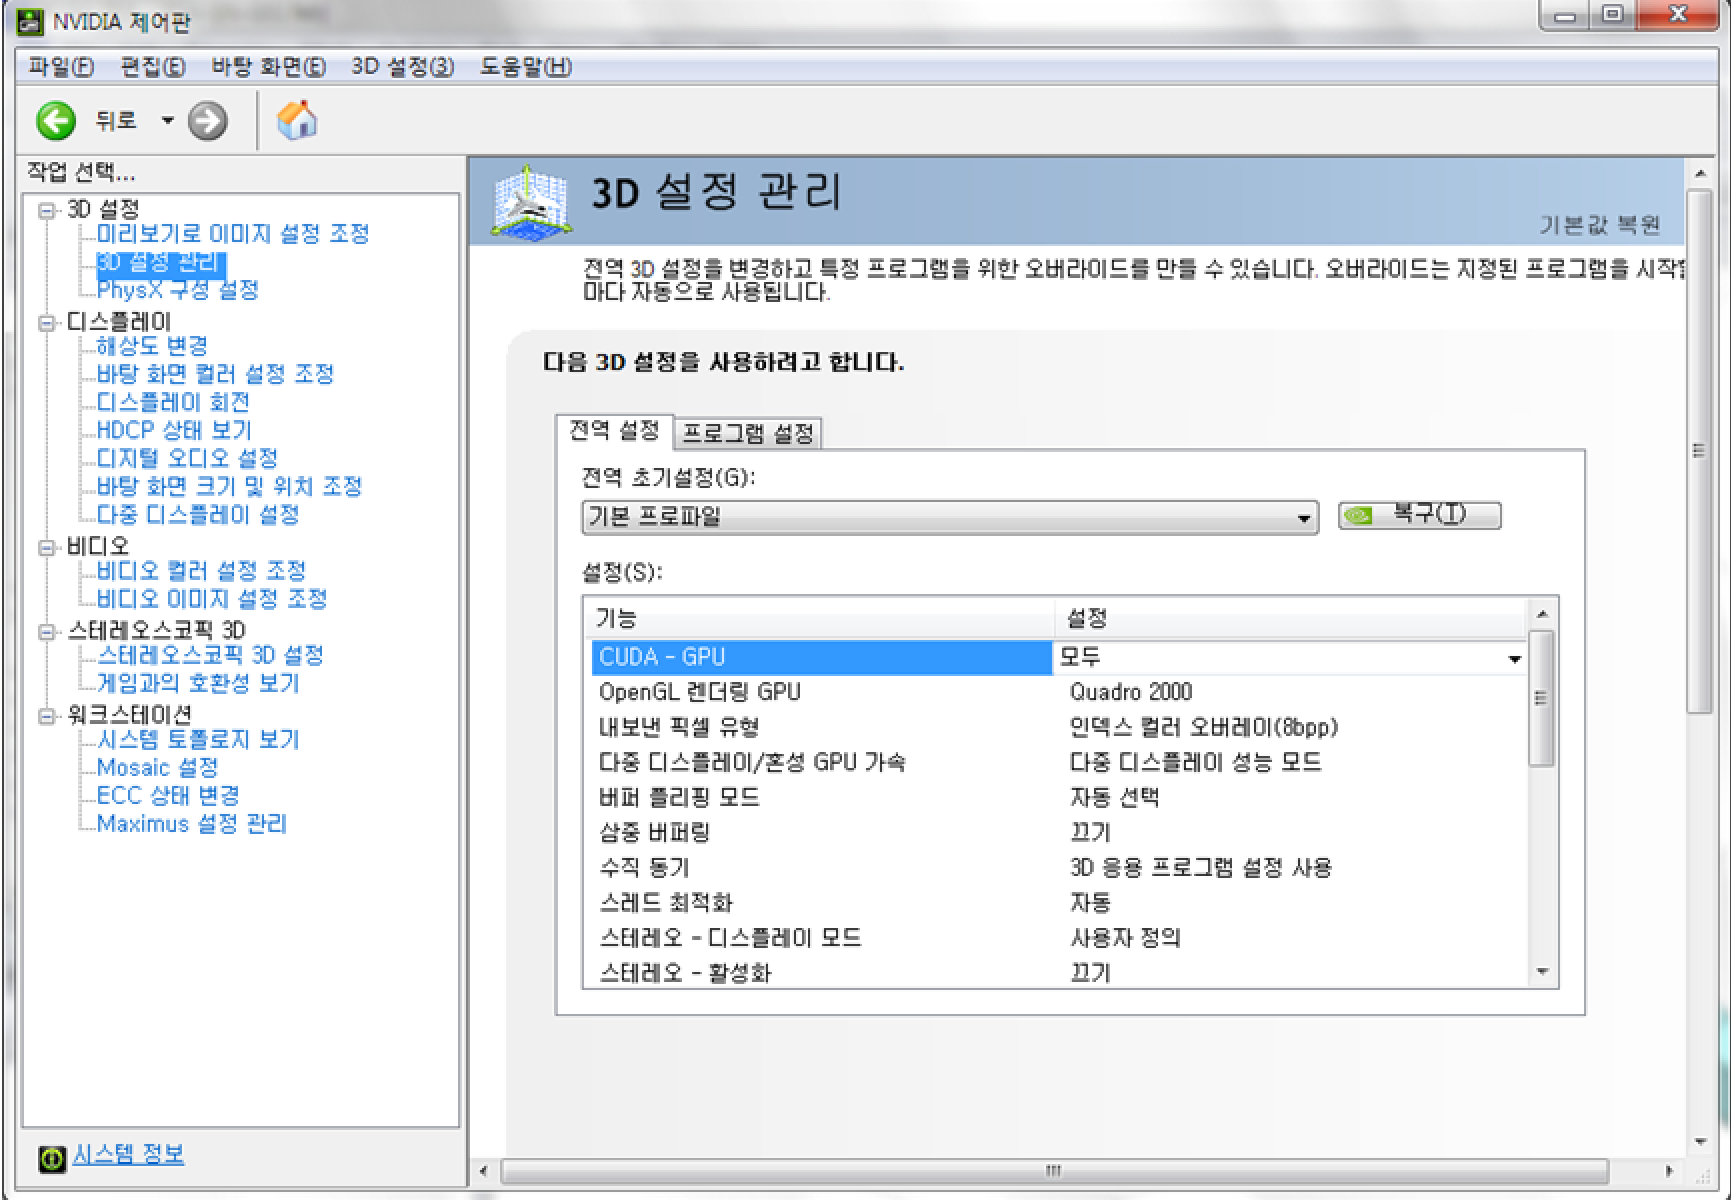Click horizontal scrollbar left arrow
The height and width of the screenshot is (1200, 1731).
pyautogui.click(x=484, y=1171)
